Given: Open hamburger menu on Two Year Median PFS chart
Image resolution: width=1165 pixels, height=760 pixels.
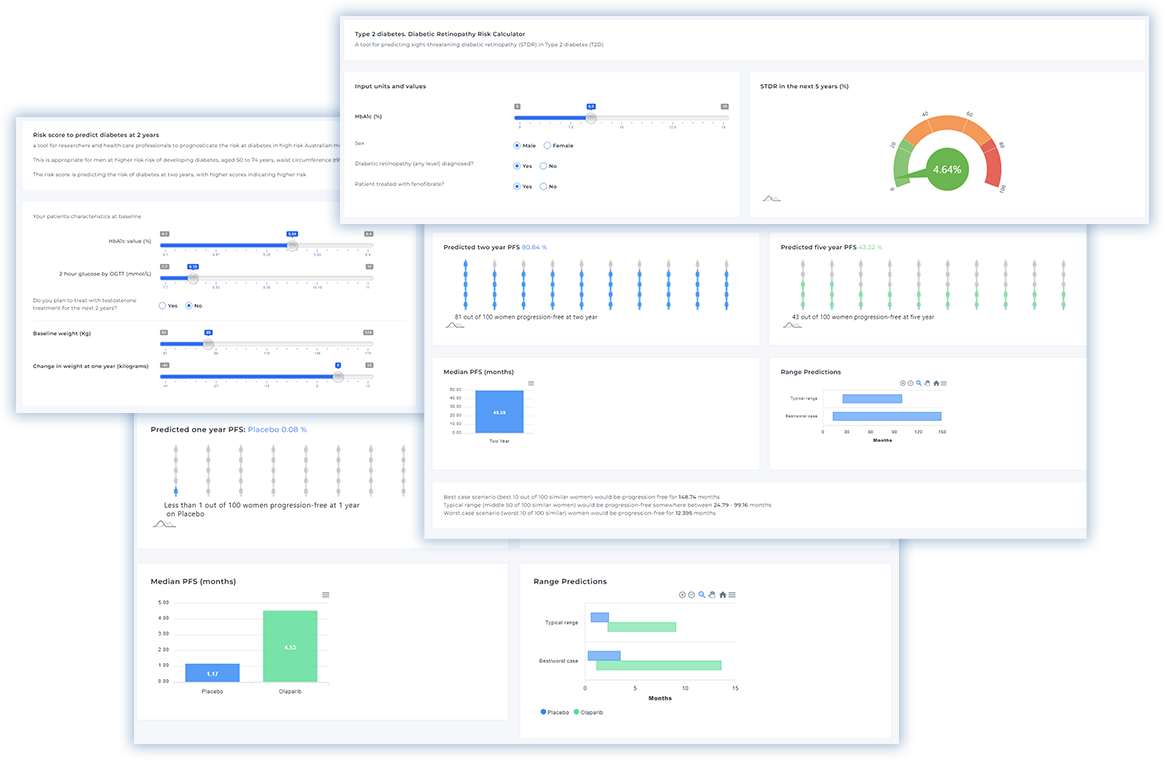Looking at the screenshot, I should [x=531, y=383].
